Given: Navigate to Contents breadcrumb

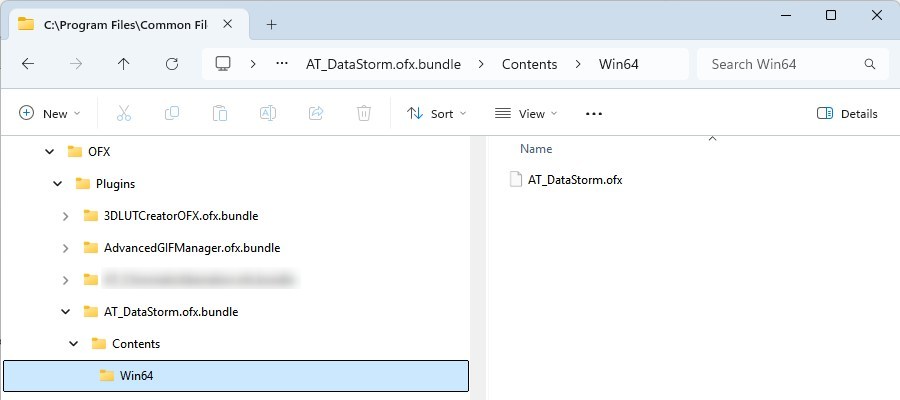Looking at the screenshot, I should coord(530,64).
